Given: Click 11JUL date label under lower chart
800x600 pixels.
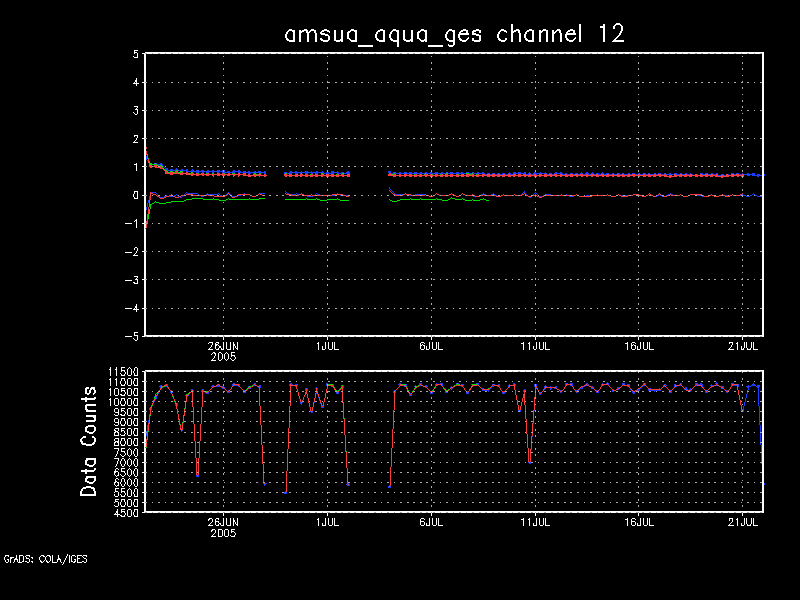Looking at the screenshot, I should pyautogui.click(x=535, y=522).
